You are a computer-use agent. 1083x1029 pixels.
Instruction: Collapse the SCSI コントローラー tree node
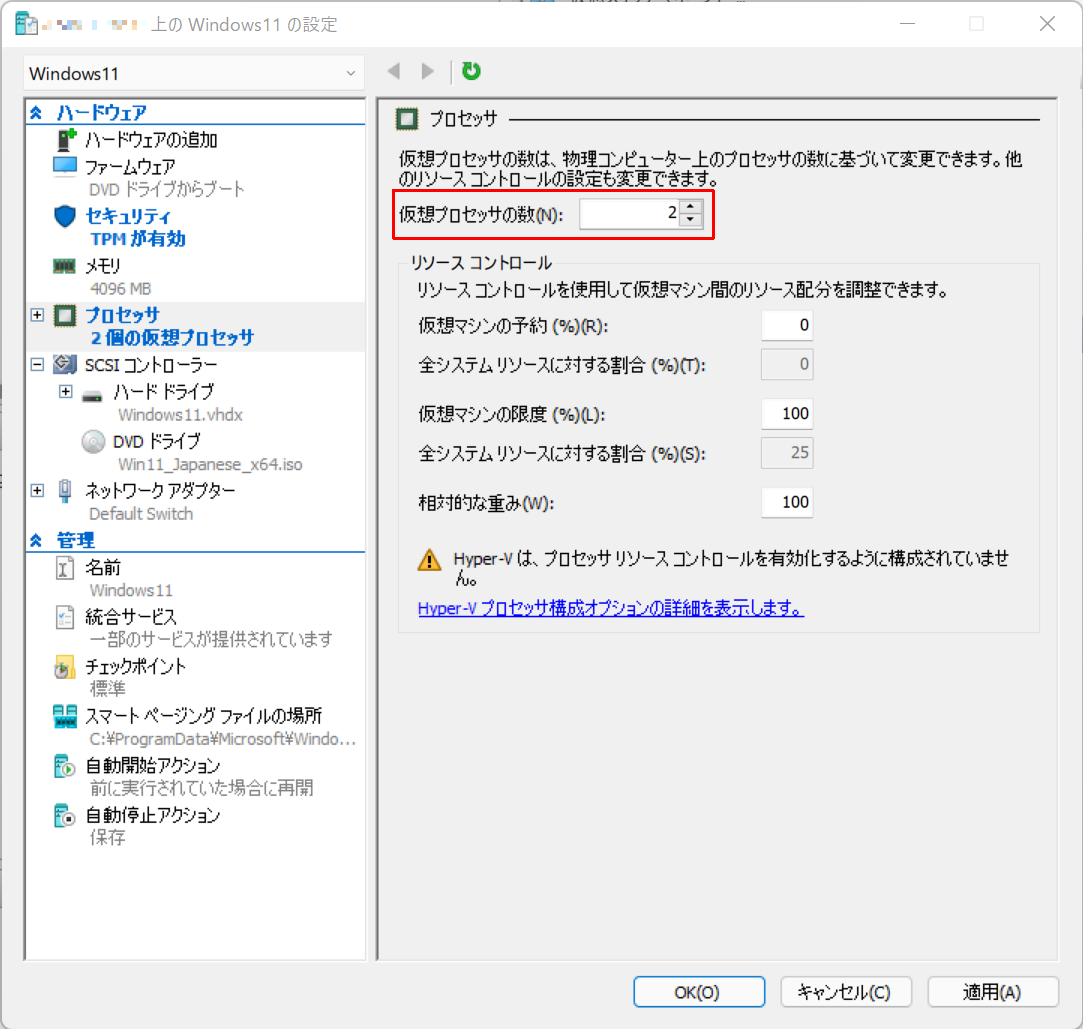pyautogui.click(x=37, y=364)
